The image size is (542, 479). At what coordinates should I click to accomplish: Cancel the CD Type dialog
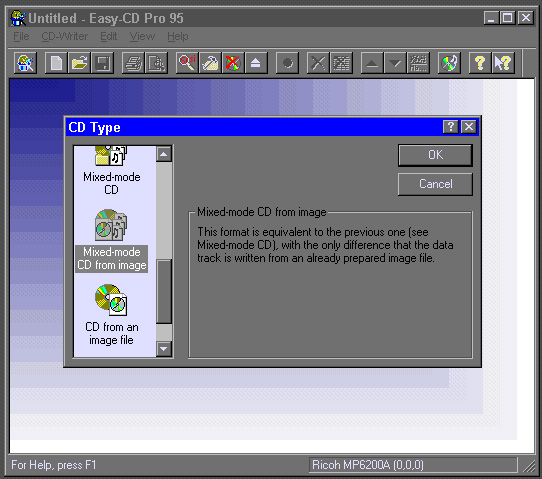(435, 184)
